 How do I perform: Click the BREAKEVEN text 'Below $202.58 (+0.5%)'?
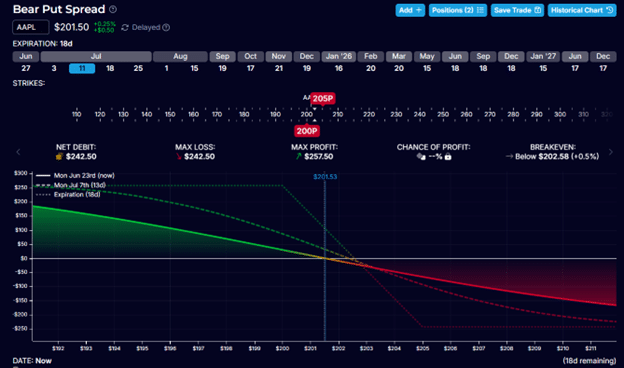(x=557, y=157)
